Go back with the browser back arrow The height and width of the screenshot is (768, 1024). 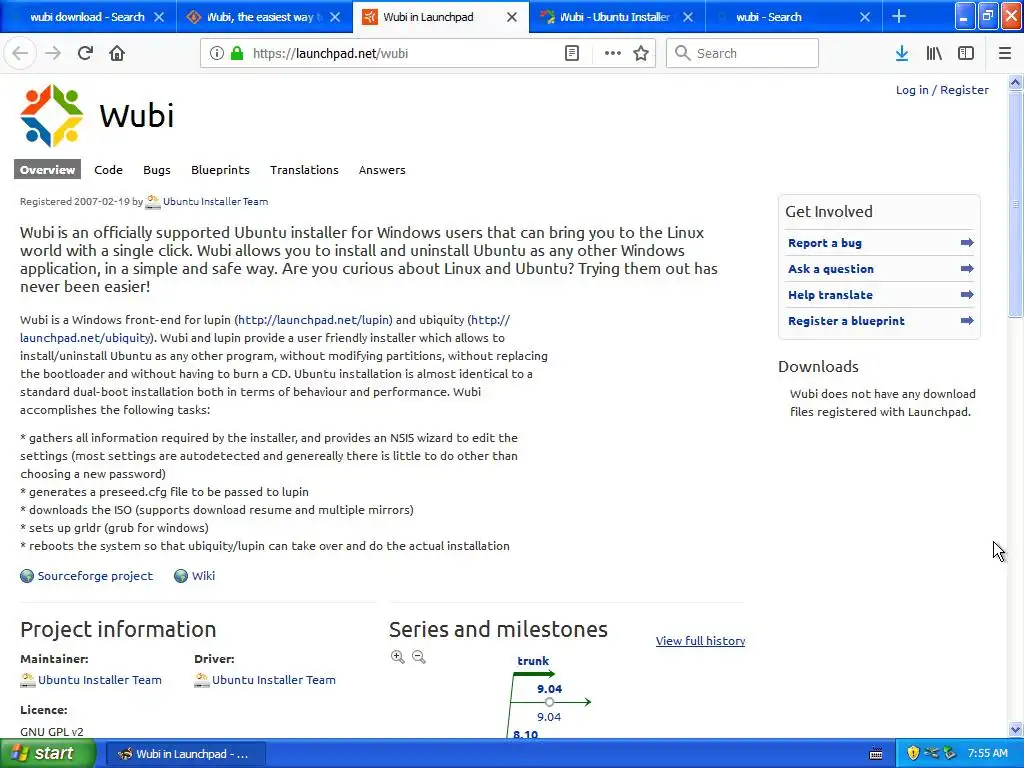coord(20,53)
